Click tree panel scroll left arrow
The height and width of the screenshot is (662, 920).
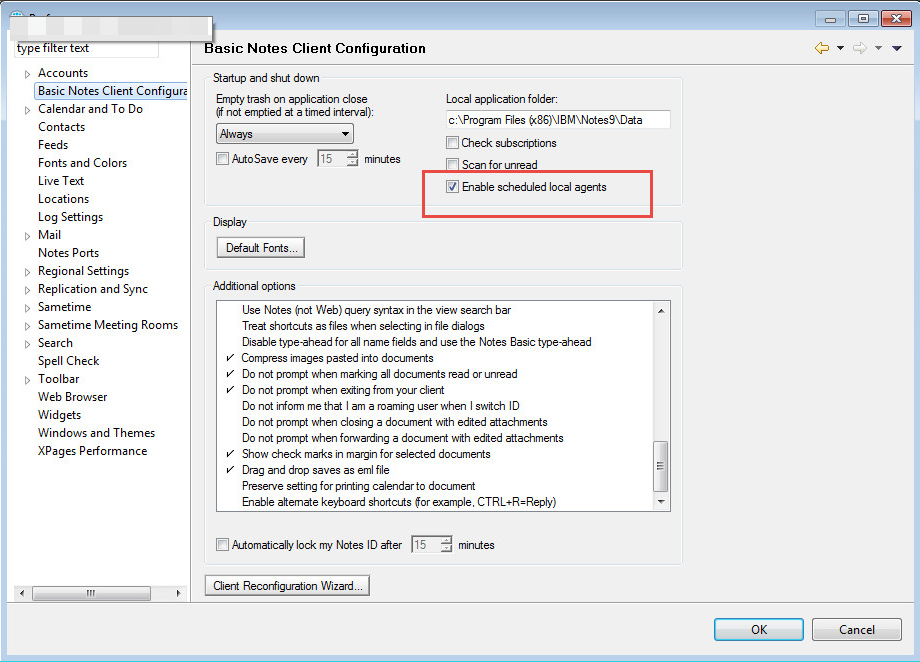click(22, 593)
